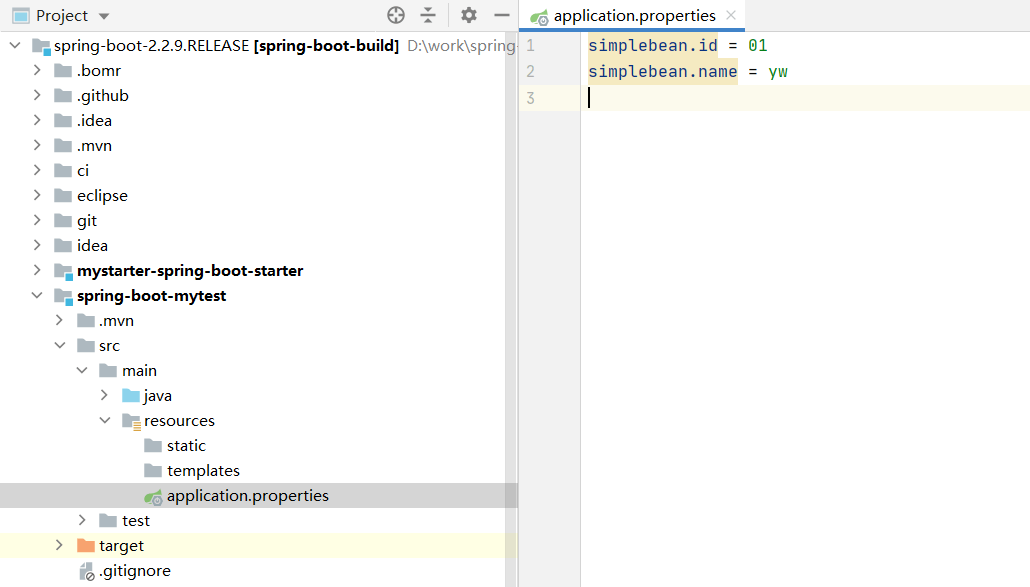Expand the java folder

[x=104, y=396]
